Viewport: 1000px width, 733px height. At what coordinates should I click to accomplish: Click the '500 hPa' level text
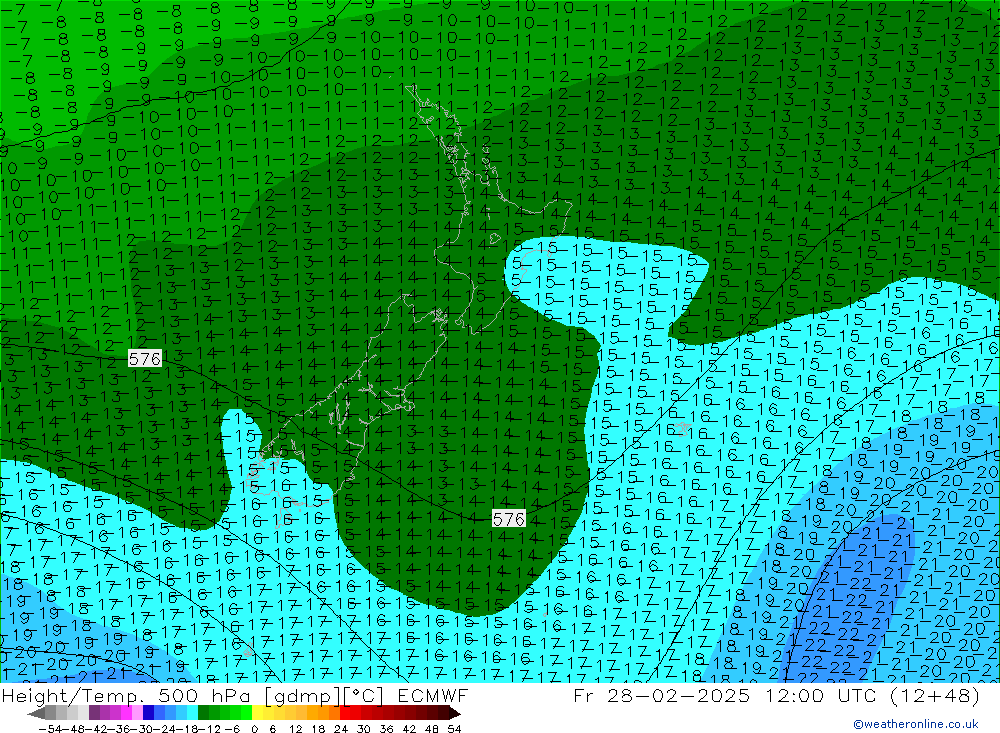202,695
